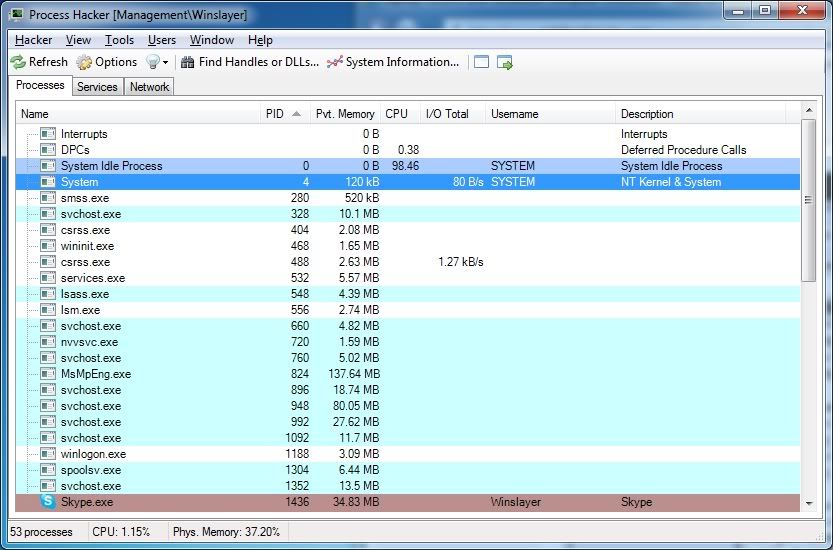This screenshot has width=833, height=550.
Task: Click the vertical scrollbar thumb
Action: 809,200
